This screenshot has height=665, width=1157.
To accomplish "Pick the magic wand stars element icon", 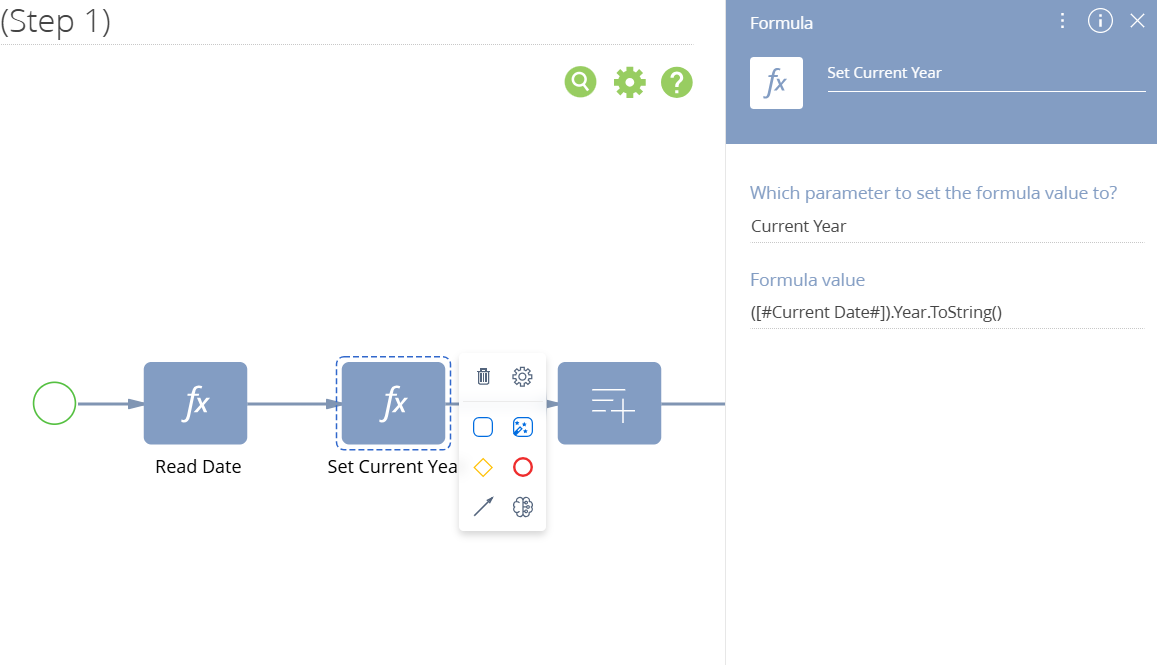I will pyautogui.click(x=522, y=428).
